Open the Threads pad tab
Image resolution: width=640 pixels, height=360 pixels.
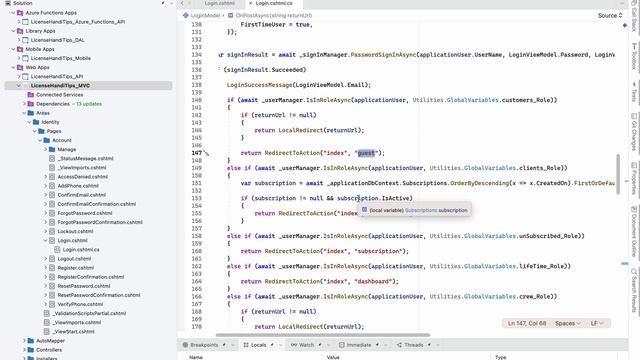pyautogui.click(x=413, y=345)
